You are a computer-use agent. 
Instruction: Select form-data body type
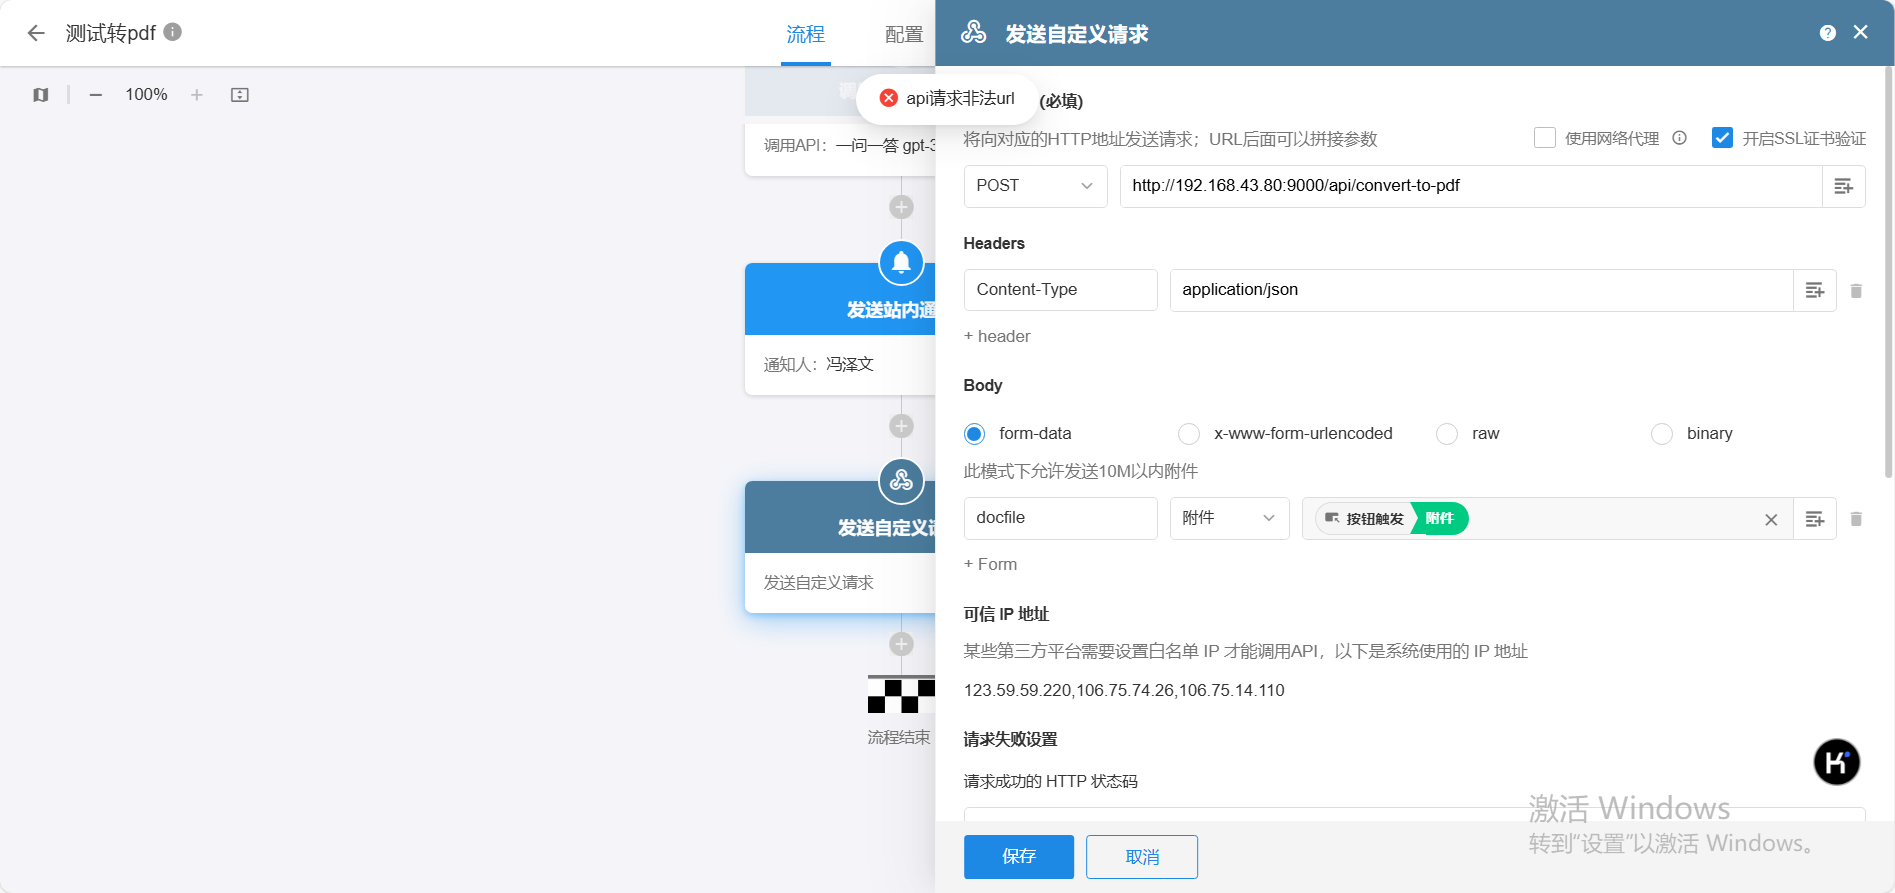pos(974,434)
